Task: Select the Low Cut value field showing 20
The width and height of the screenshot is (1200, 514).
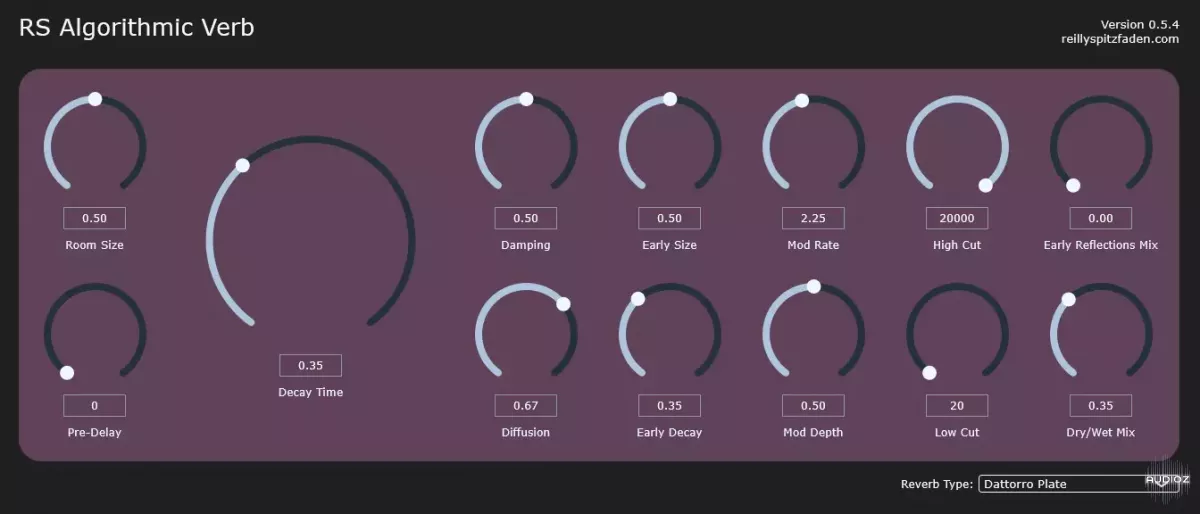Action: (957, 406)
